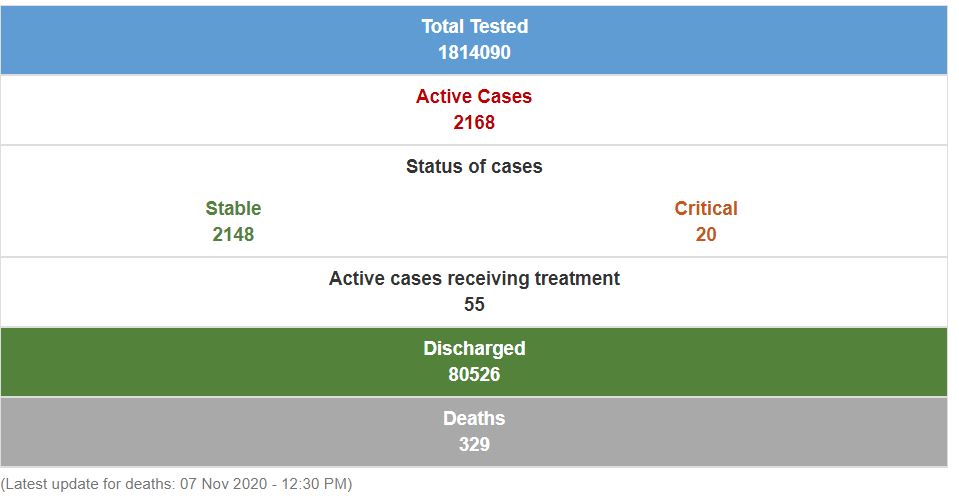Click Active cases receiving treatment heading
This screenshot has width=959, height=499.
[x=474, y=279]
